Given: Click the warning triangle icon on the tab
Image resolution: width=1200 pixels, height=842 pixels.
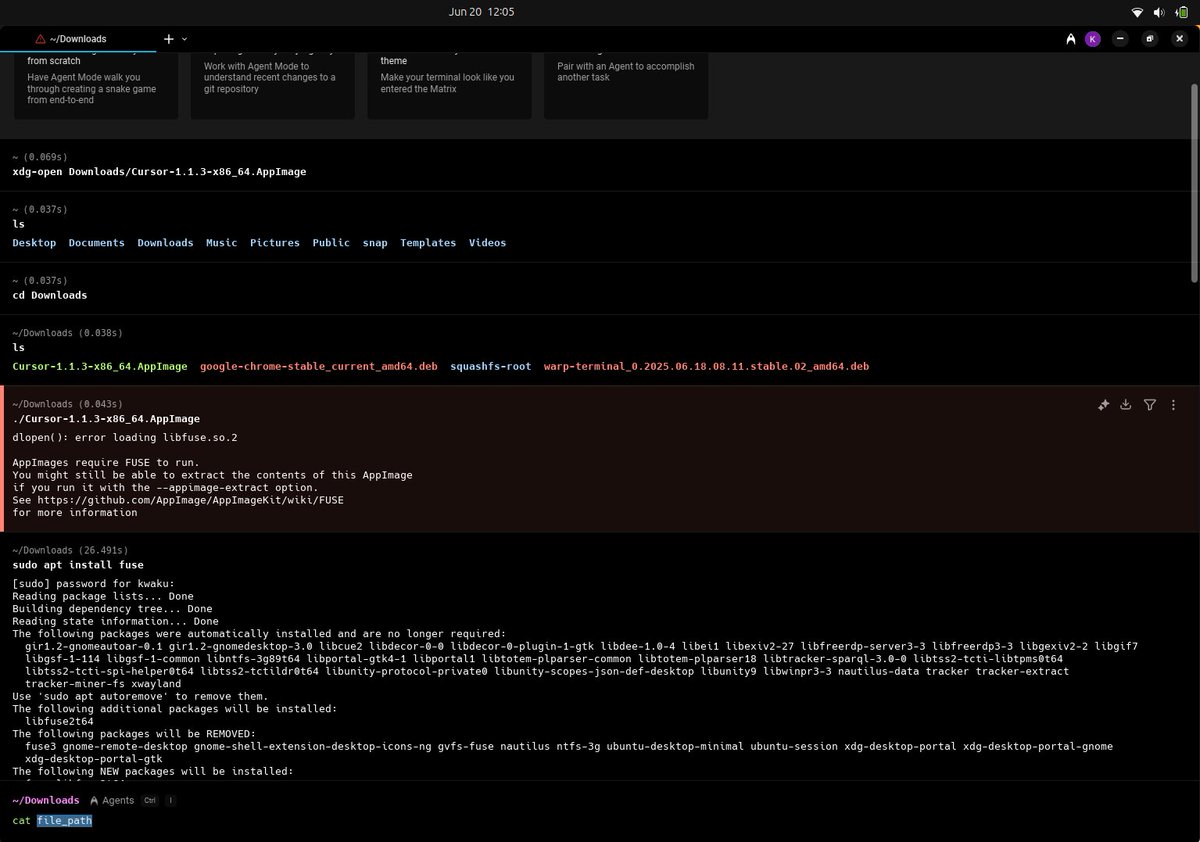Looking at the screenshot, I should coord(40,39).
